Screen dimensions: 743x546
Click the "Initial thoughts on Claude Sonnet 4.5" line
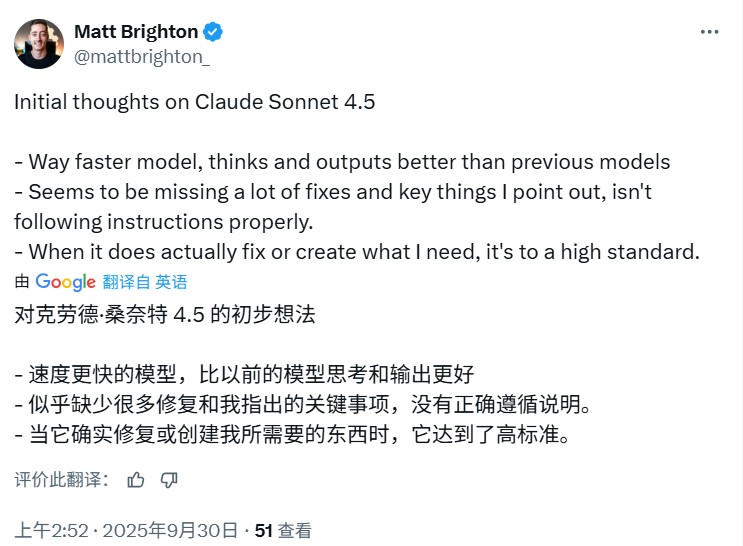[x=194, y=102]
